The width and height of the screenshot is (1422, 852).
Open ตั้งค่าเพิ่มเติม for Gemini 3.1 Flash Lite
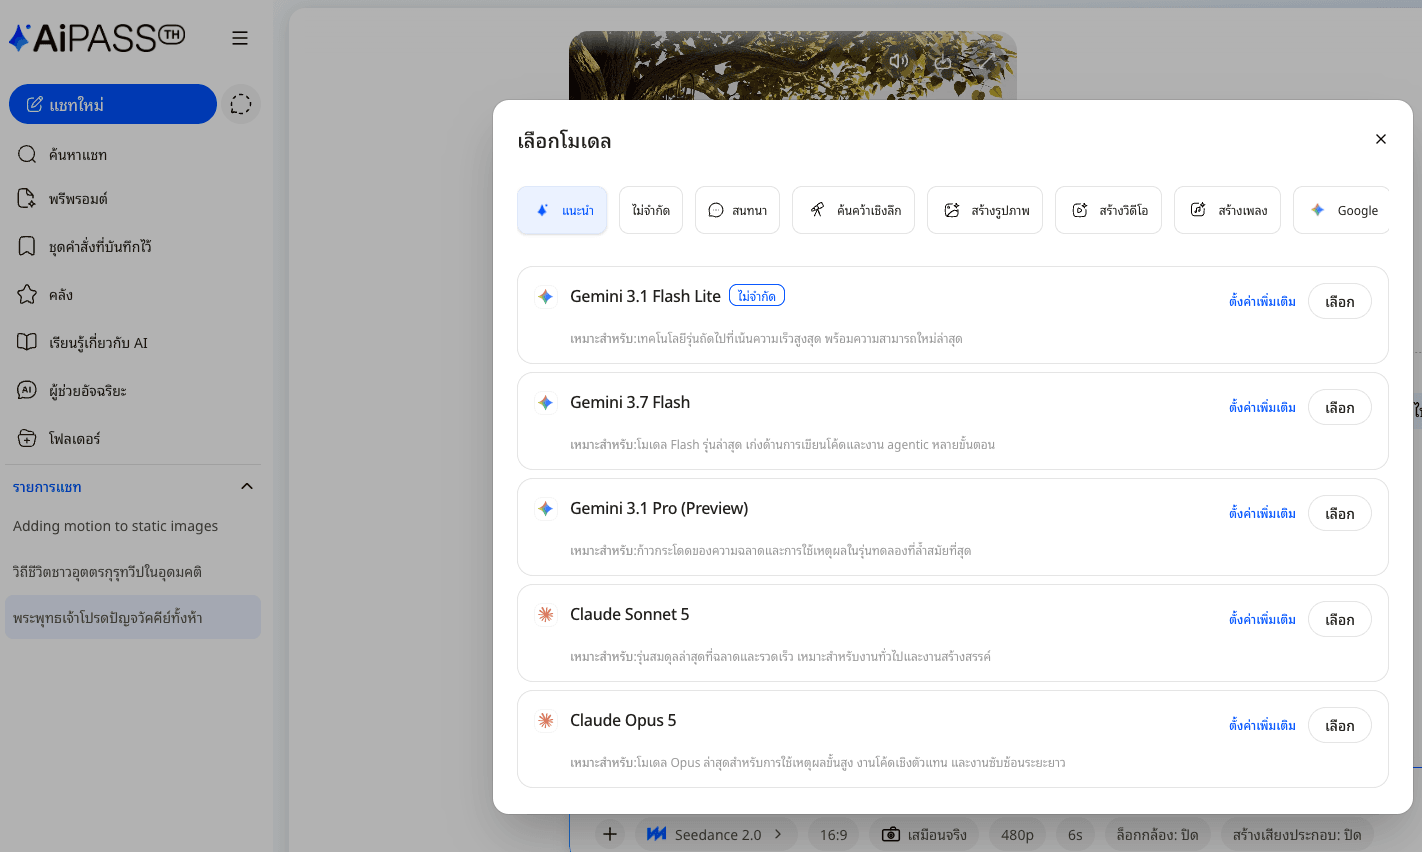point(1262,301)
